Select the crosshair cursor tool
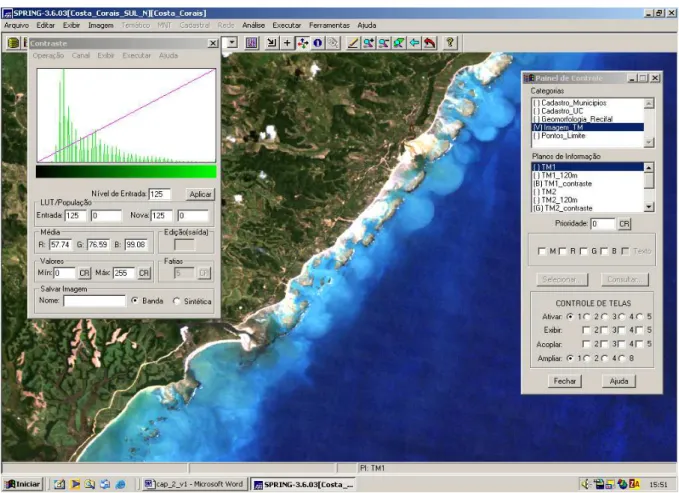Screen dimensions: 679x493 [287, 43]
